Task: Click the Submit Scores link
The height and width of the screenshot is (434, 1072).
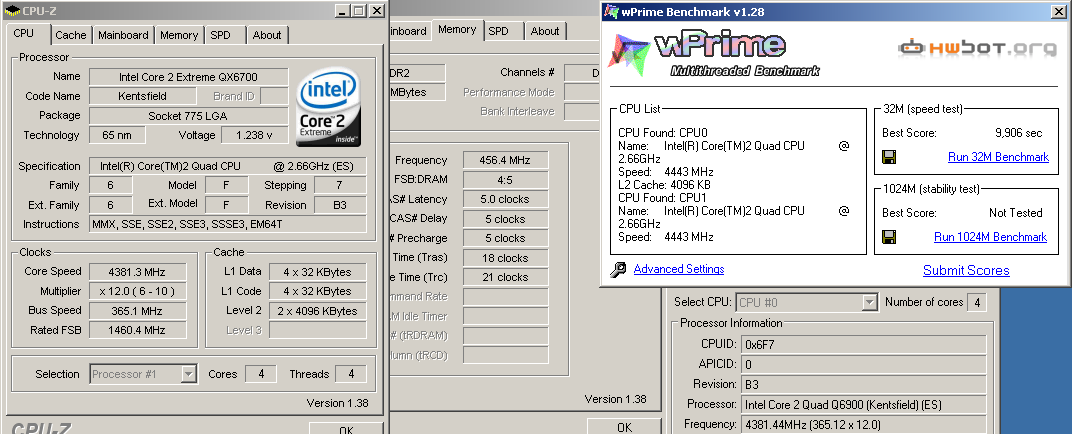Action: [x=966, y=270]
